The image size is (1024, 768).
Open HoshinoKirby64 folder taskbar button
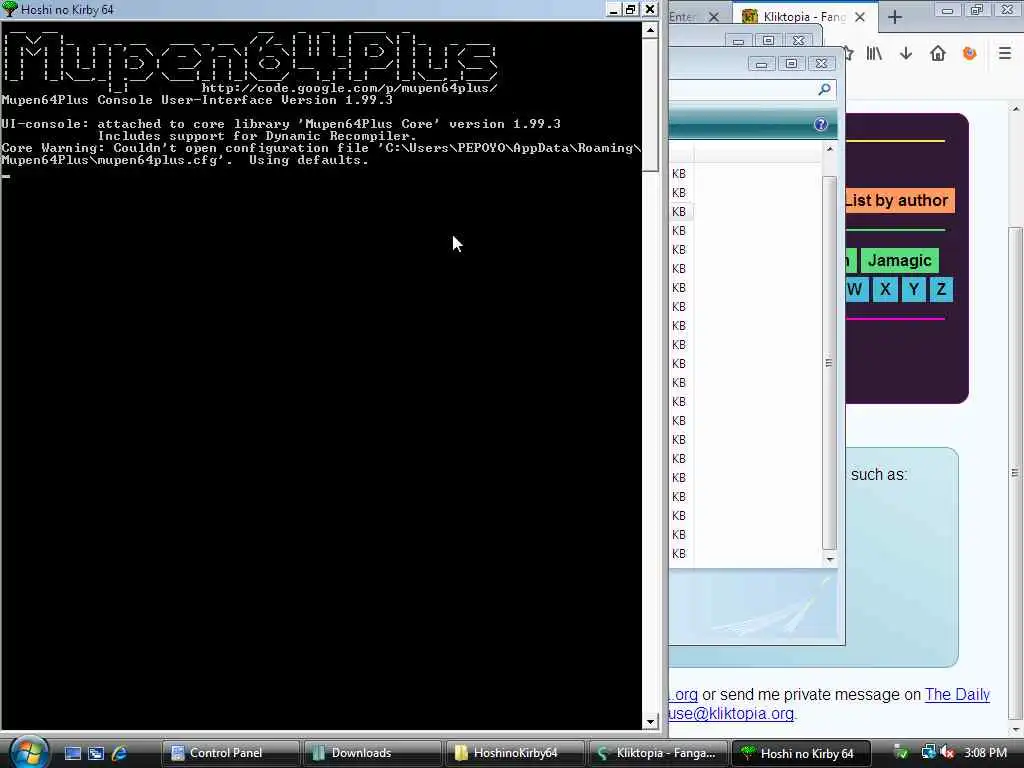[x=514, y=753]
